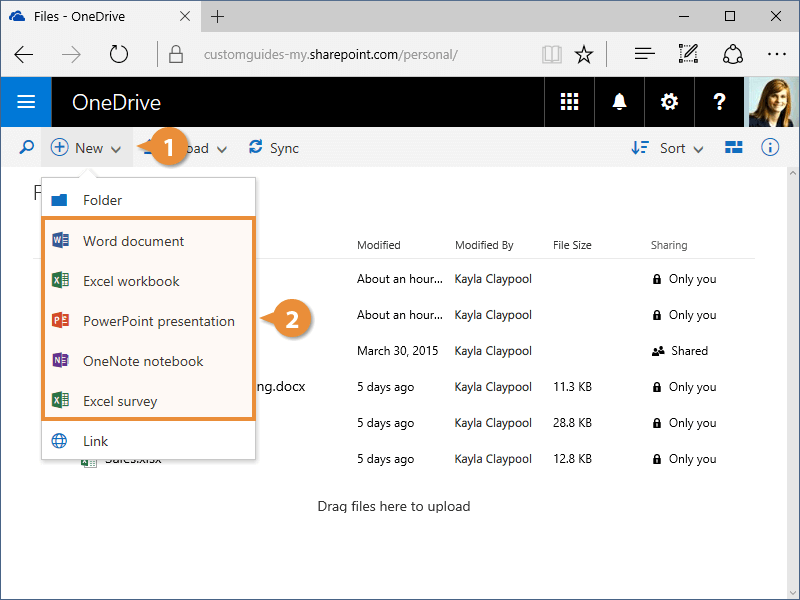Click the help question mark icon

coord(719,102)
